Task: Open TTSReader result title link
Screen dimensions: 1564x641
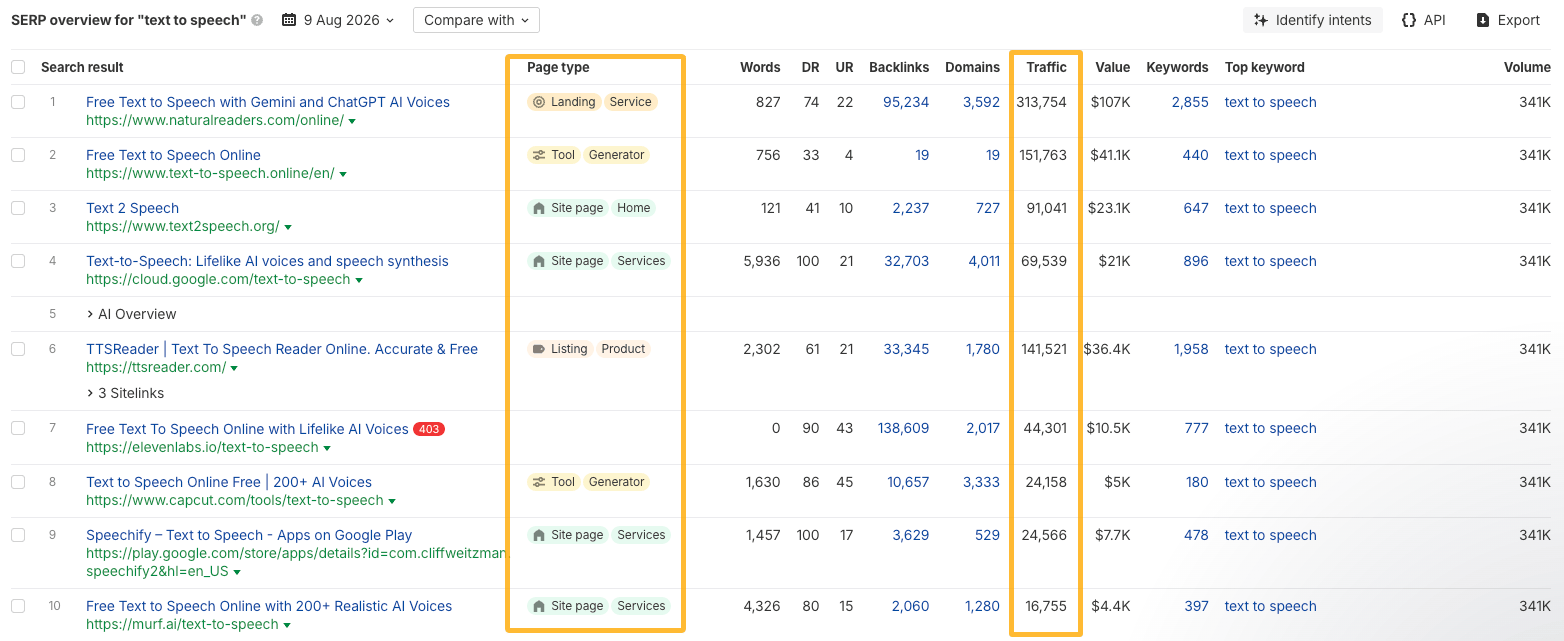Action: tap(282, 349)
